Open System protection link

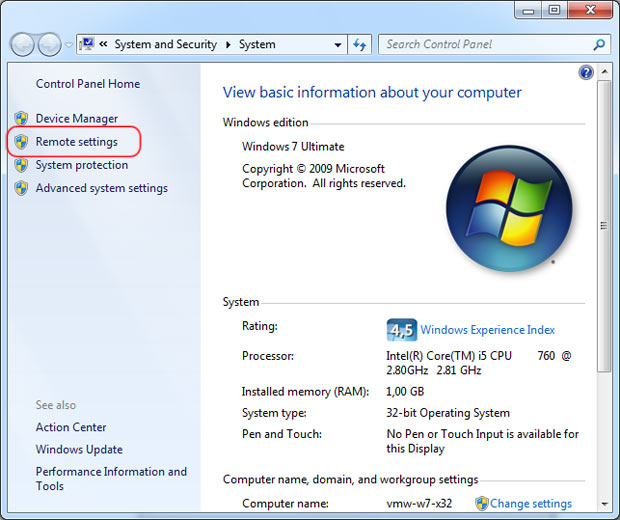coord(82,165)
